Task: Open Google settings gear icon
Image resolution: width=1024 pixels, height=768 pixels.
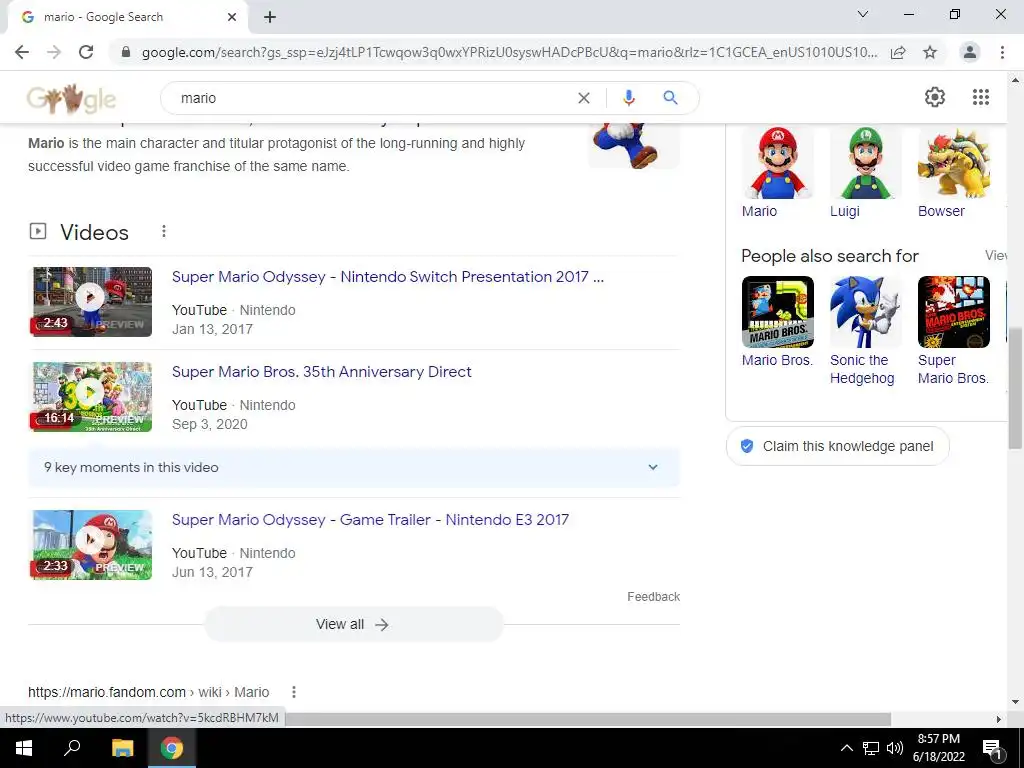Action: tap(935, 97)
